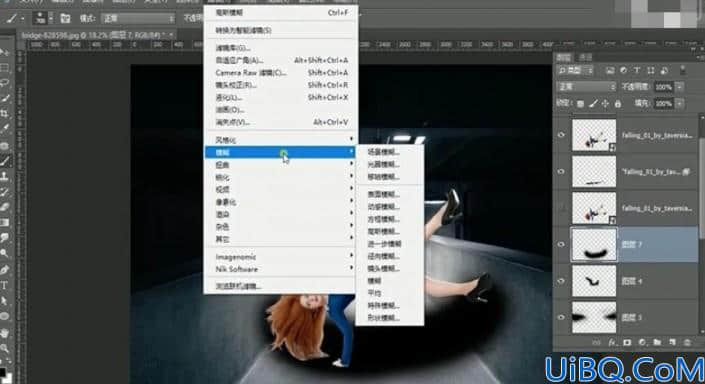Image resolution: width=705 pixels, height=384 pixels.
Task: Open layer filter kind dropdown
Action: 575,70
